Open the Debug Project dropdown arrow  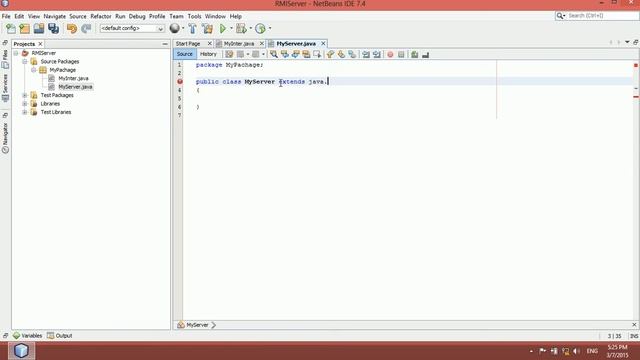[x=251, y=29]
